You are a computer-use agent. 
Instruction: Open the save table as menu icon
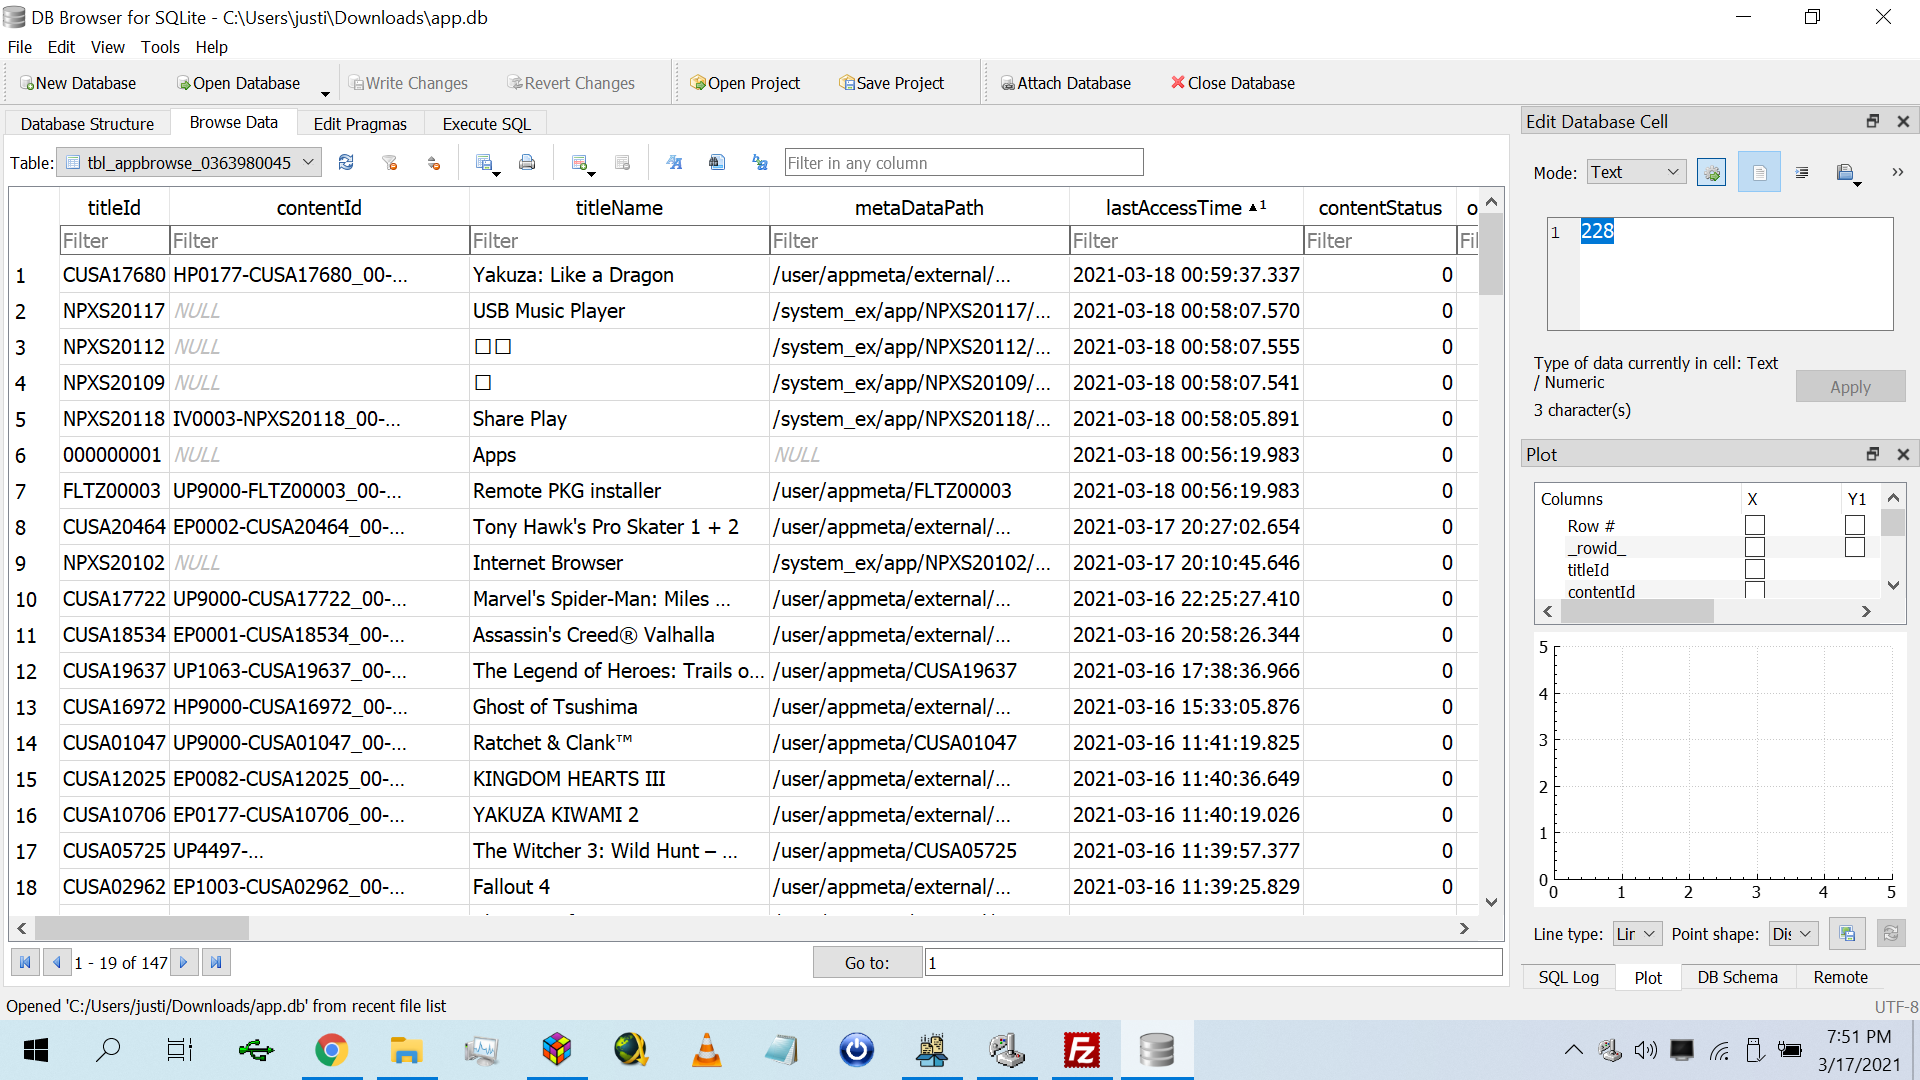coord(487,163)
